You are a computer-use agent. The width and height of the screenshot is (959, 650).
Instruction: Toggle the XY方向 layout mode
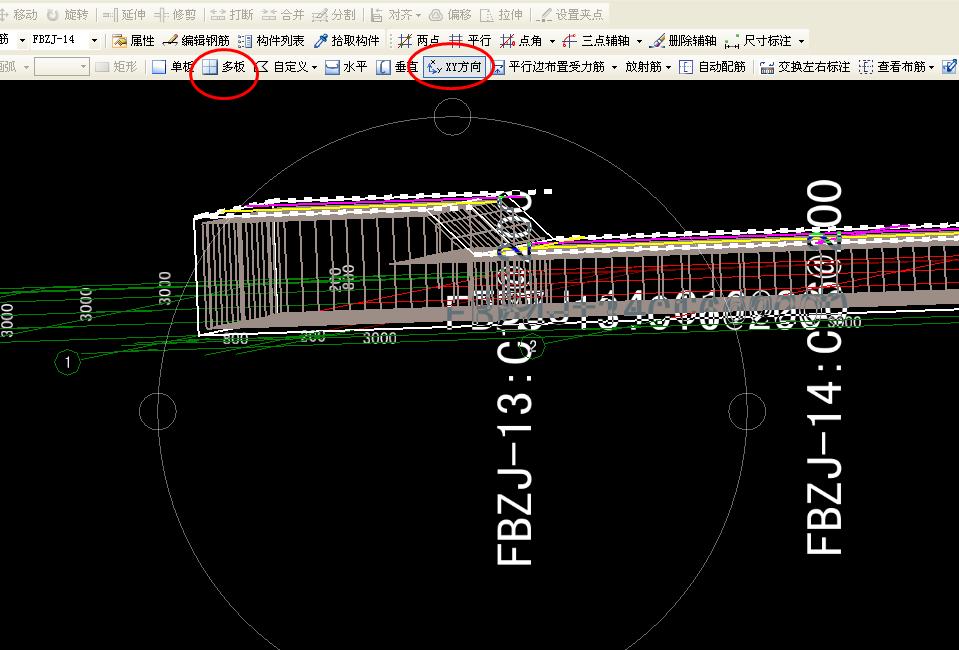[x=454, y=67]
